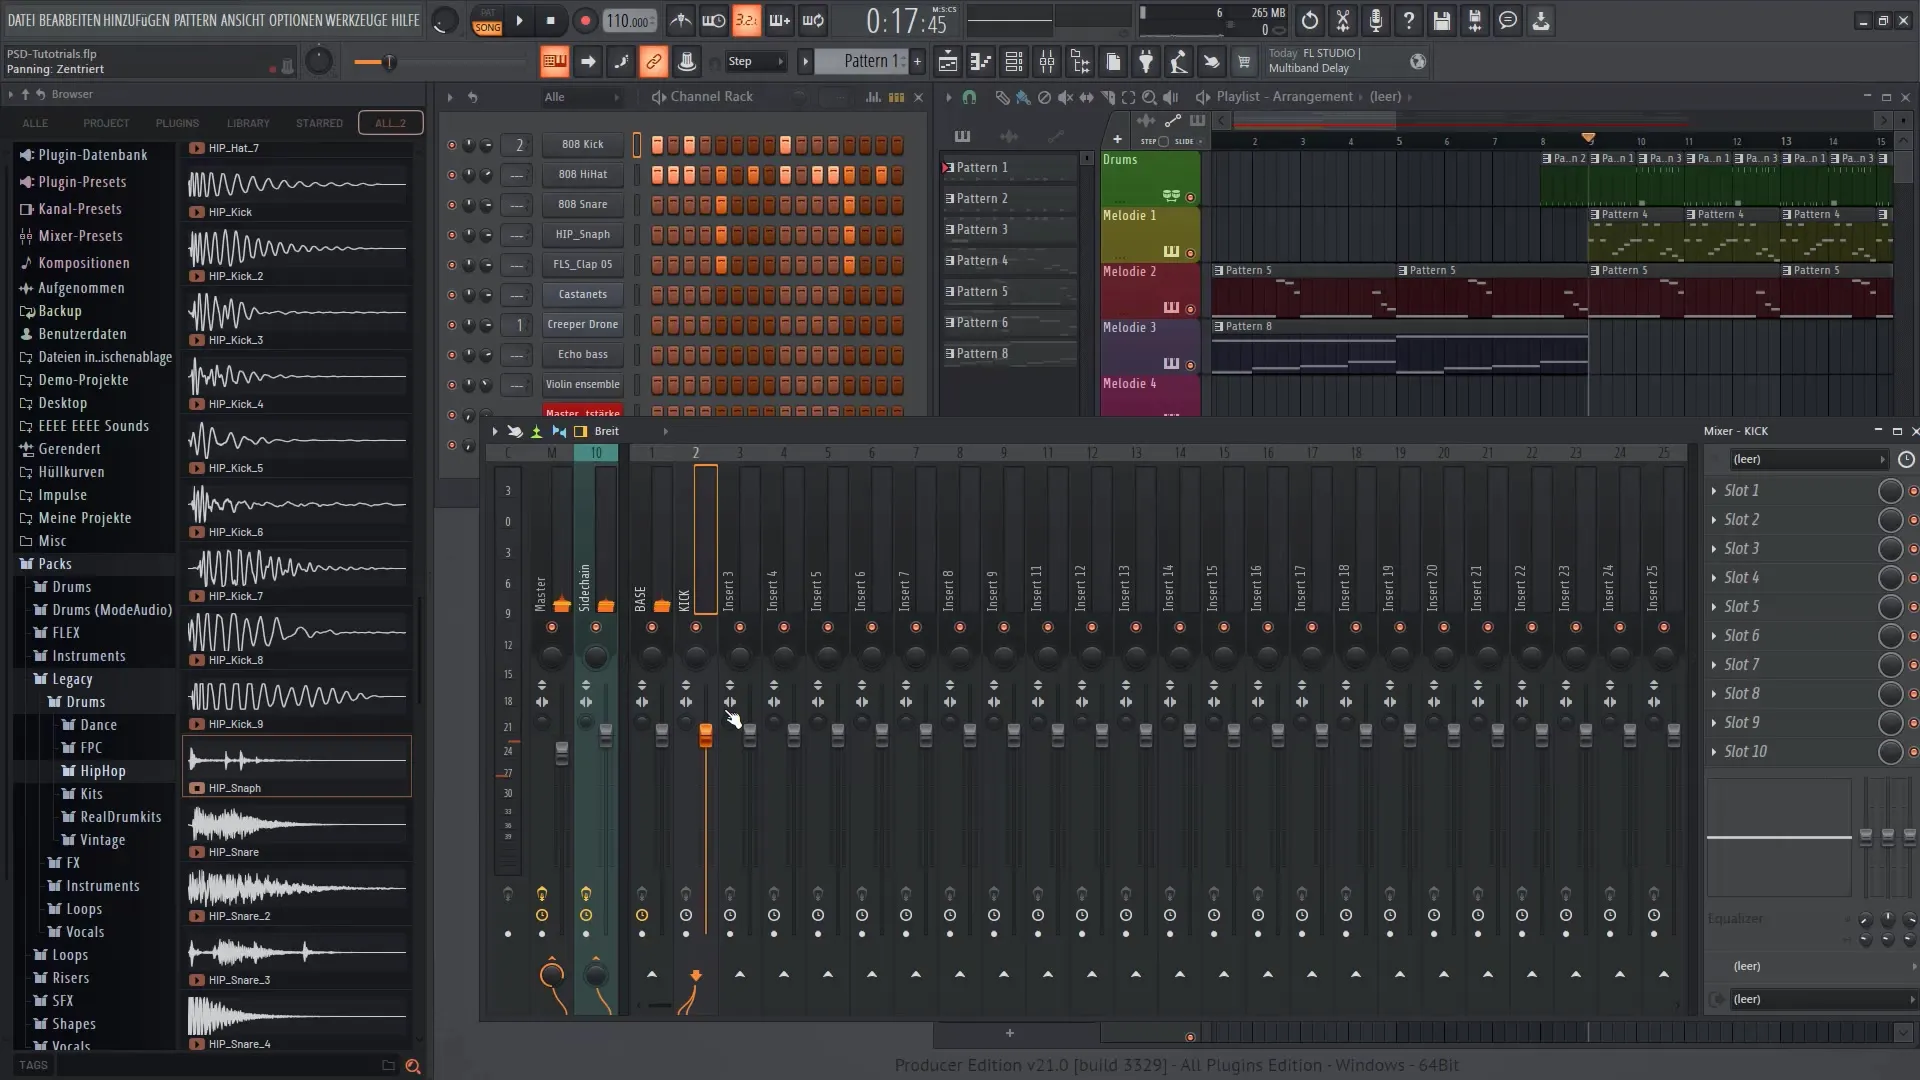Click the microphone one-click recording icon
Image resolution: width=1920 pixels, height=1080 pixels.
coord(1376,20)
